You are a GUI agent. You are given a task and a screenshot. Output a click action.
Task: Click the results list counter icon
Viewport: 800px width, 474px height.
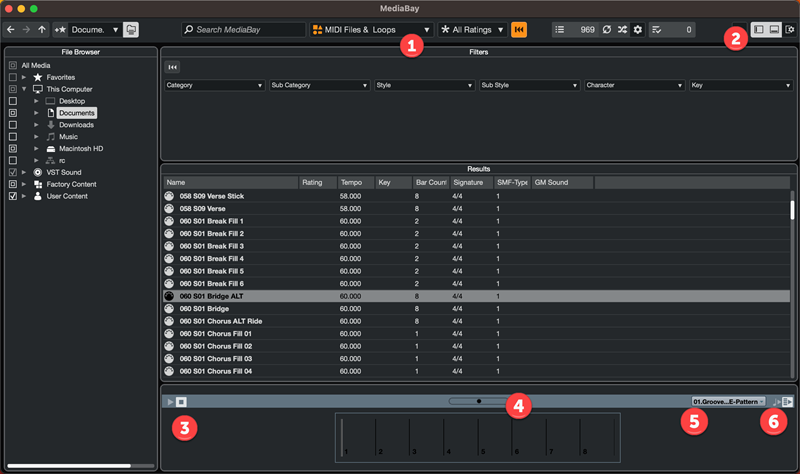[x=560, y=30]
